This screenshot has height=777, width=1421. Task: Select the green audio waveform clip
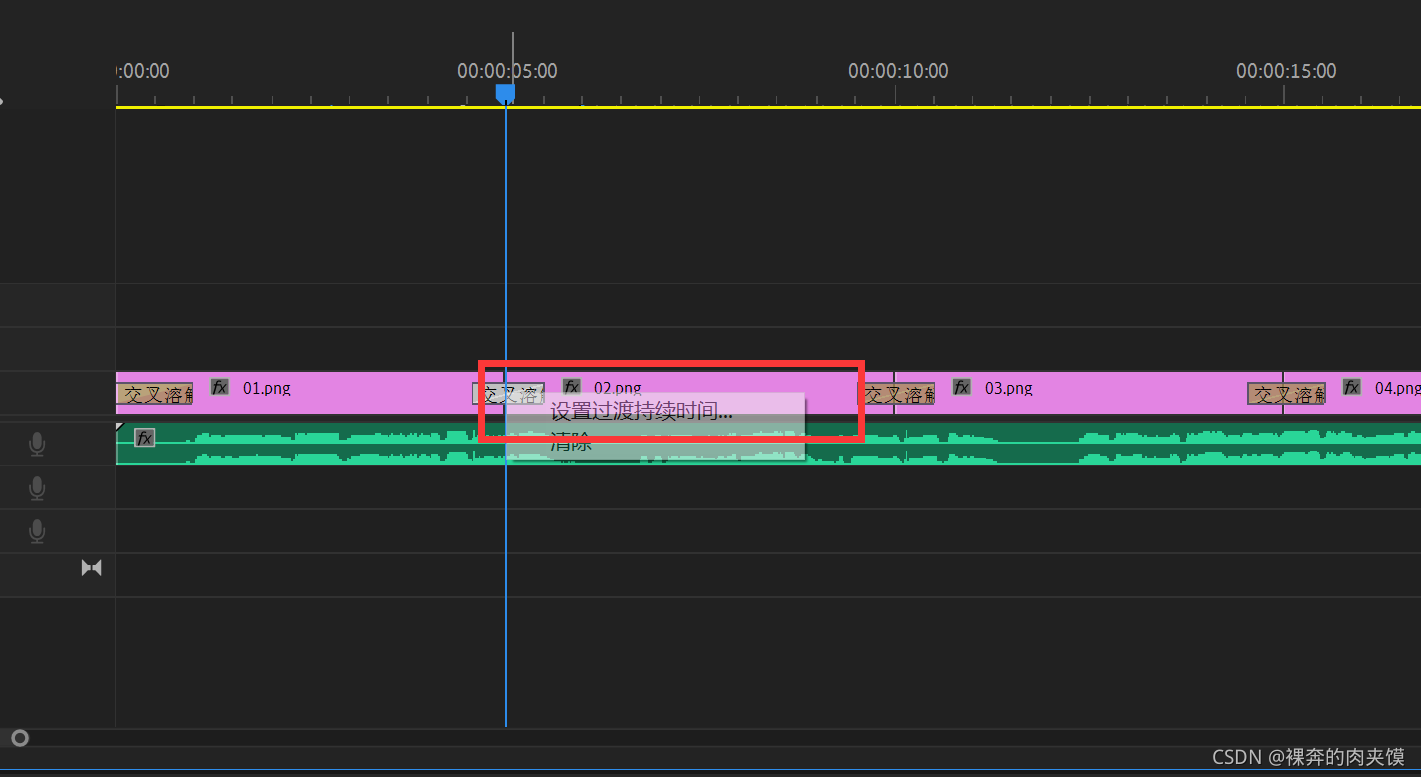tap(768, 444)
